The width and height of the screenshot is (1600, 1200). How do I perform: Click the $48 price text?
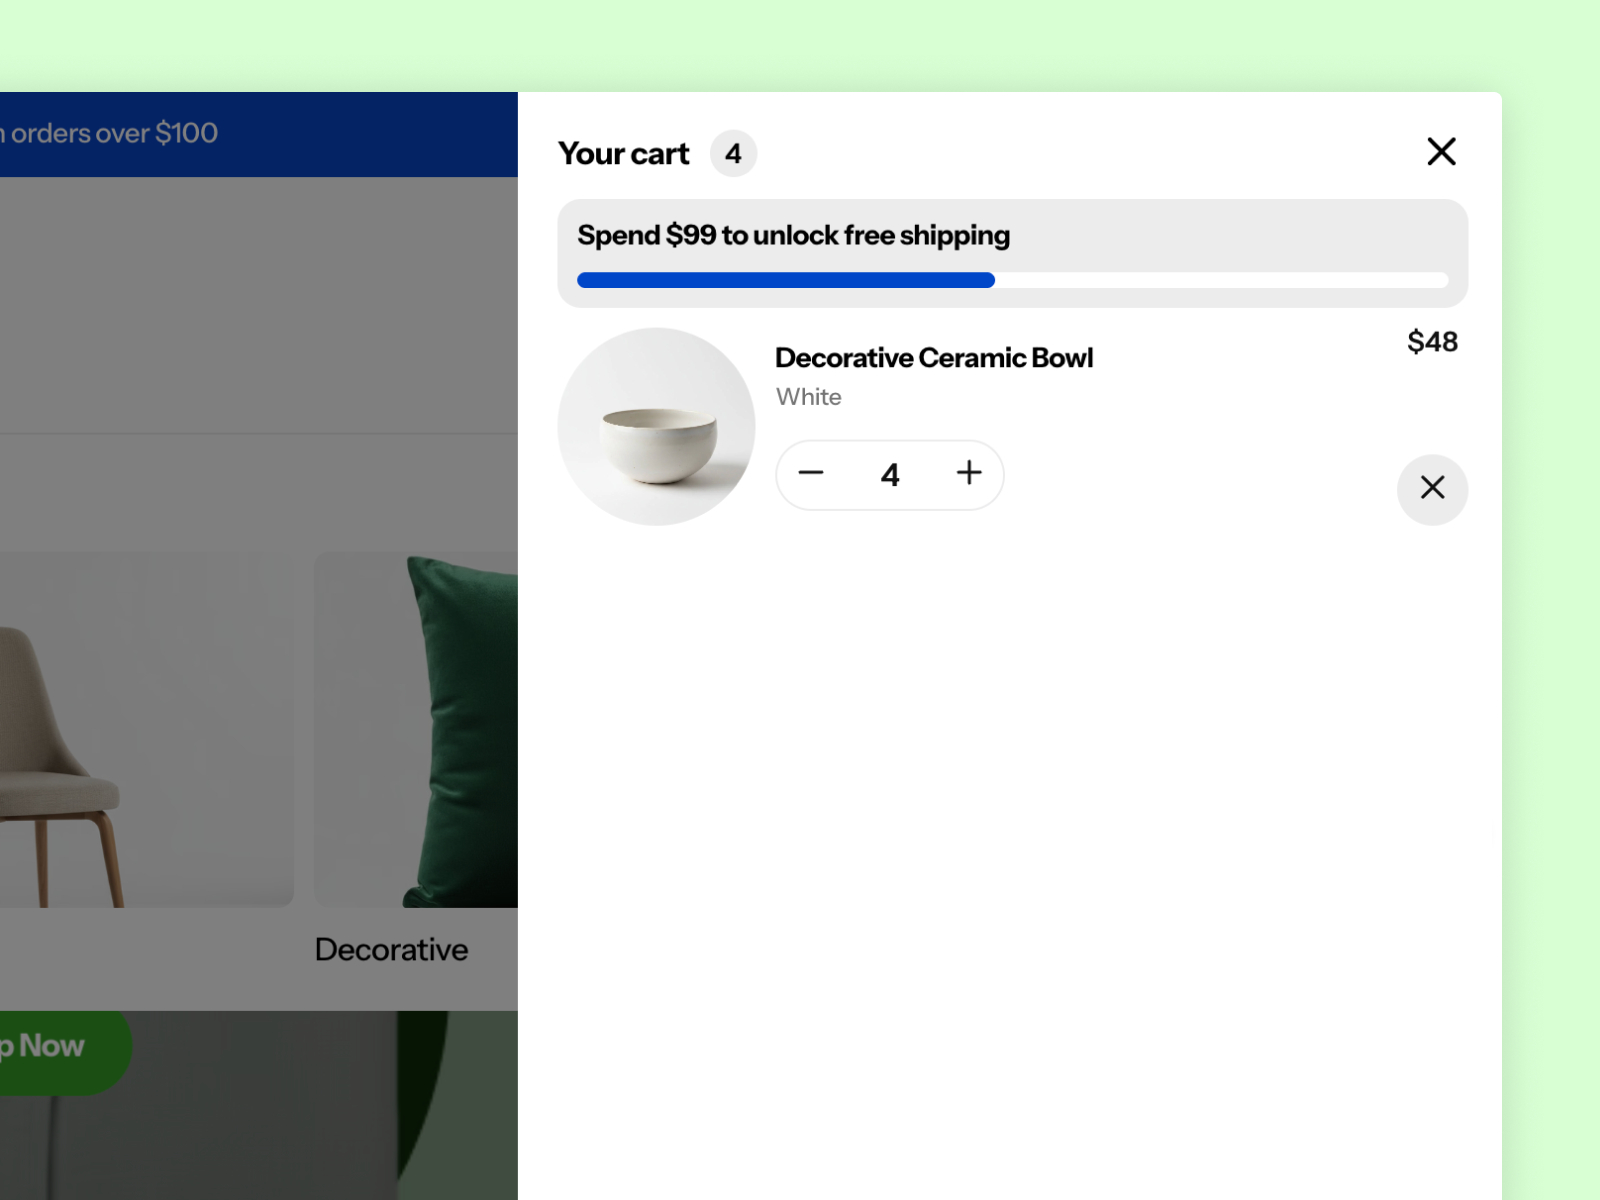tap(1432, 342)
